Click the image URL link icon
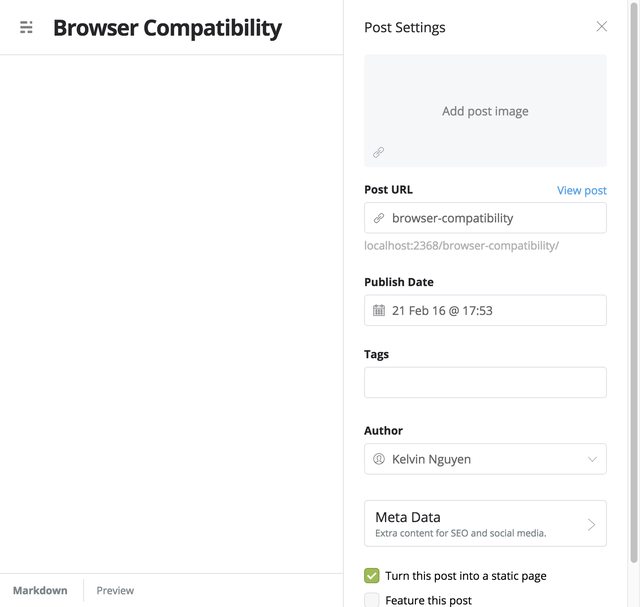 pyautogui.click(x=378, y=153)
